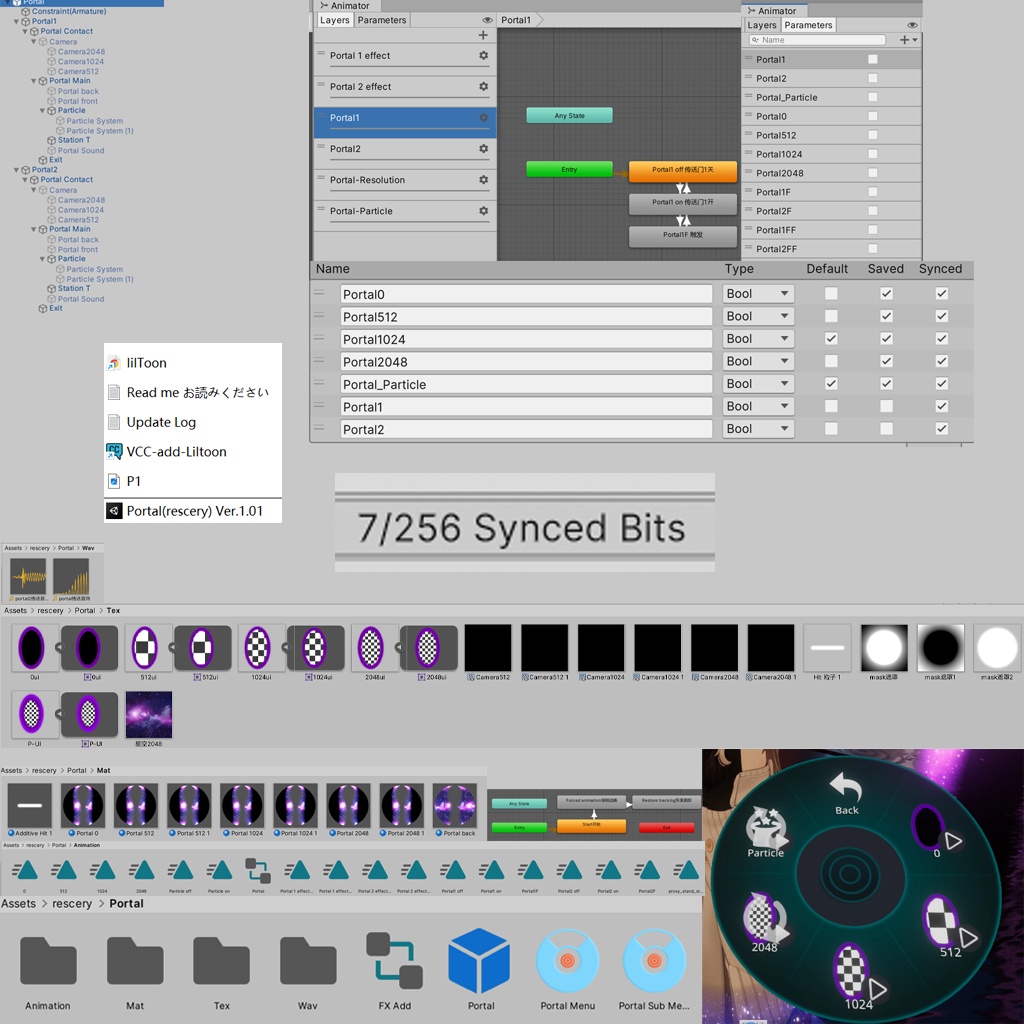
Task: Select the Portal Menu expressions asset
Action: pyautogui.click(x=568, y=960)
